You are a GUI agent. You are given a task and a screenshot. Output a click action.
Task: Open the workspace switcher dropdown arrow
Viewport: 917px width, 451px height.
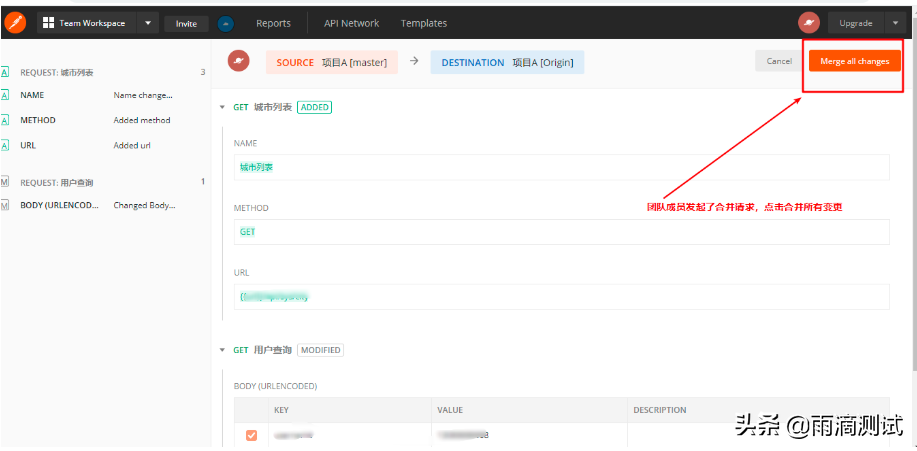pos(148,23)
